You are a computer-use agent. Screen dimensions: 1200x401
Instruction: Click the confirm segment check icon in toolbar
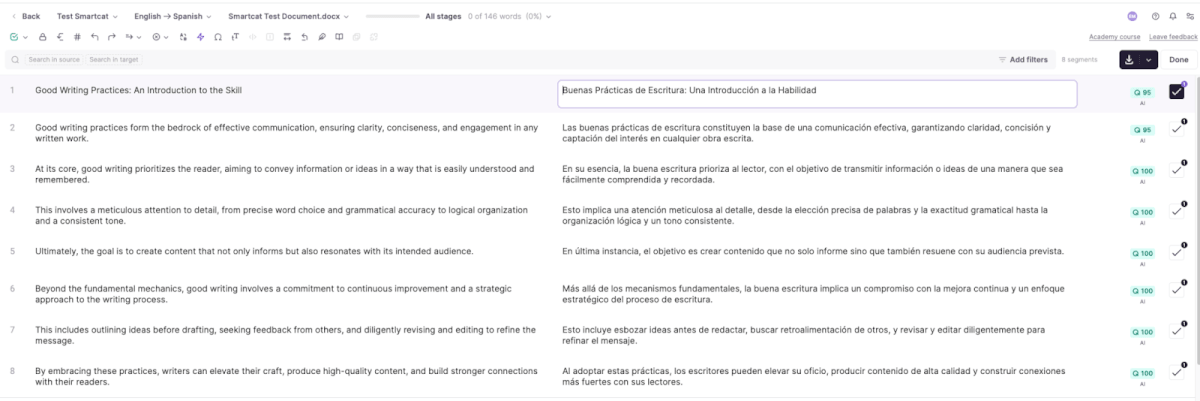click(x=13, y=37)
